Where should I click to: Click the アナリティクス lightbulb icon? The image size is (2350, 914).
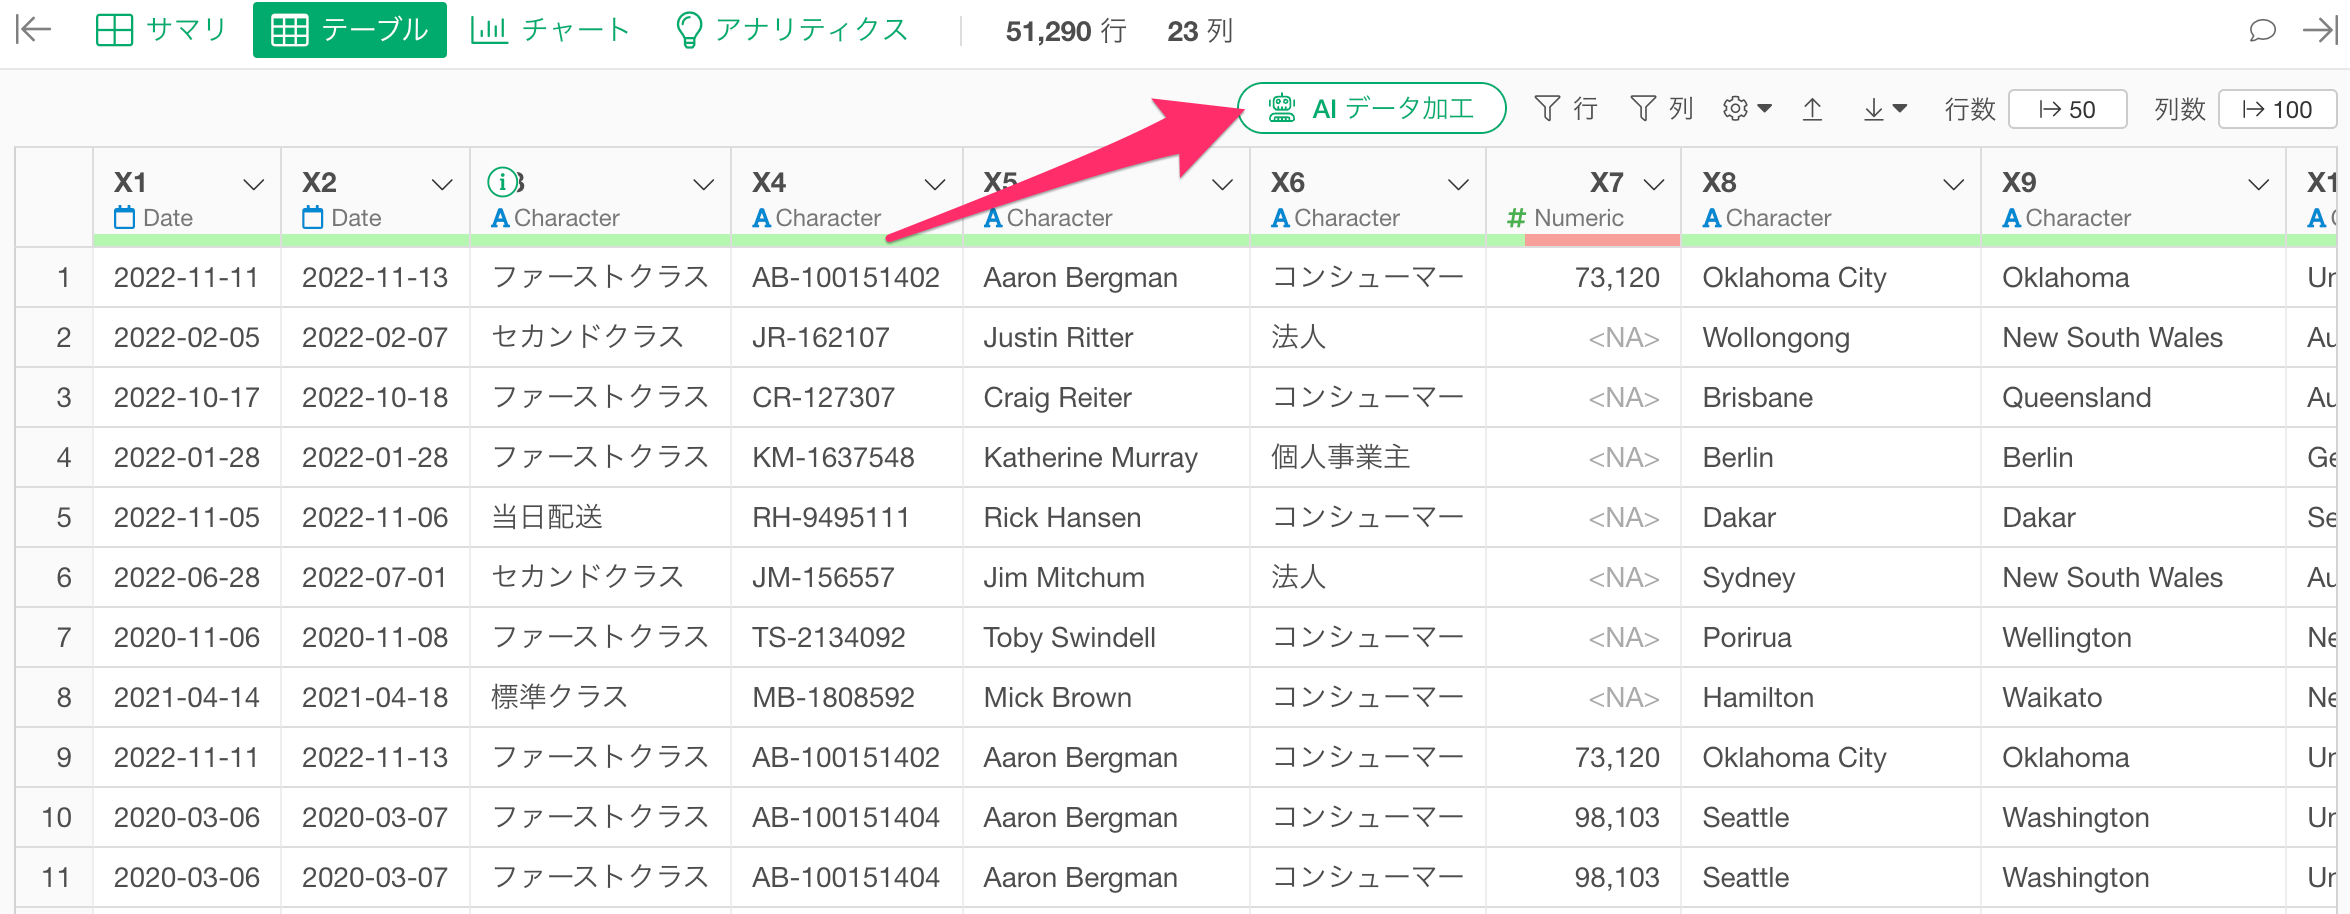click(x=688, y=30)
